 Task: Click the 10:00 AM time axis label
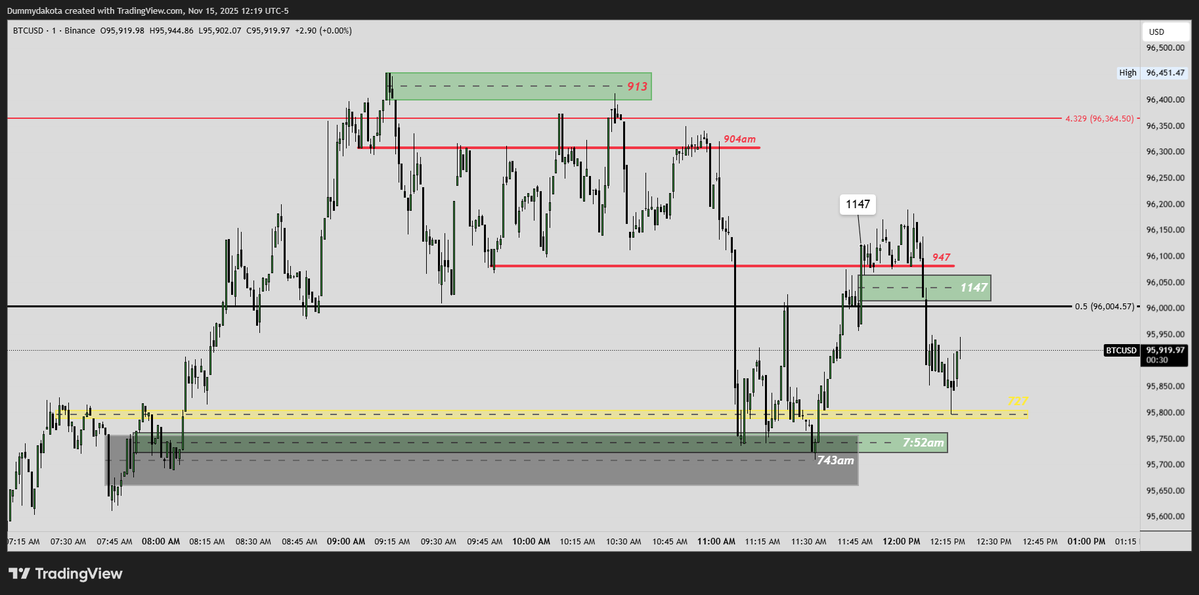click(x=531, y=541)
